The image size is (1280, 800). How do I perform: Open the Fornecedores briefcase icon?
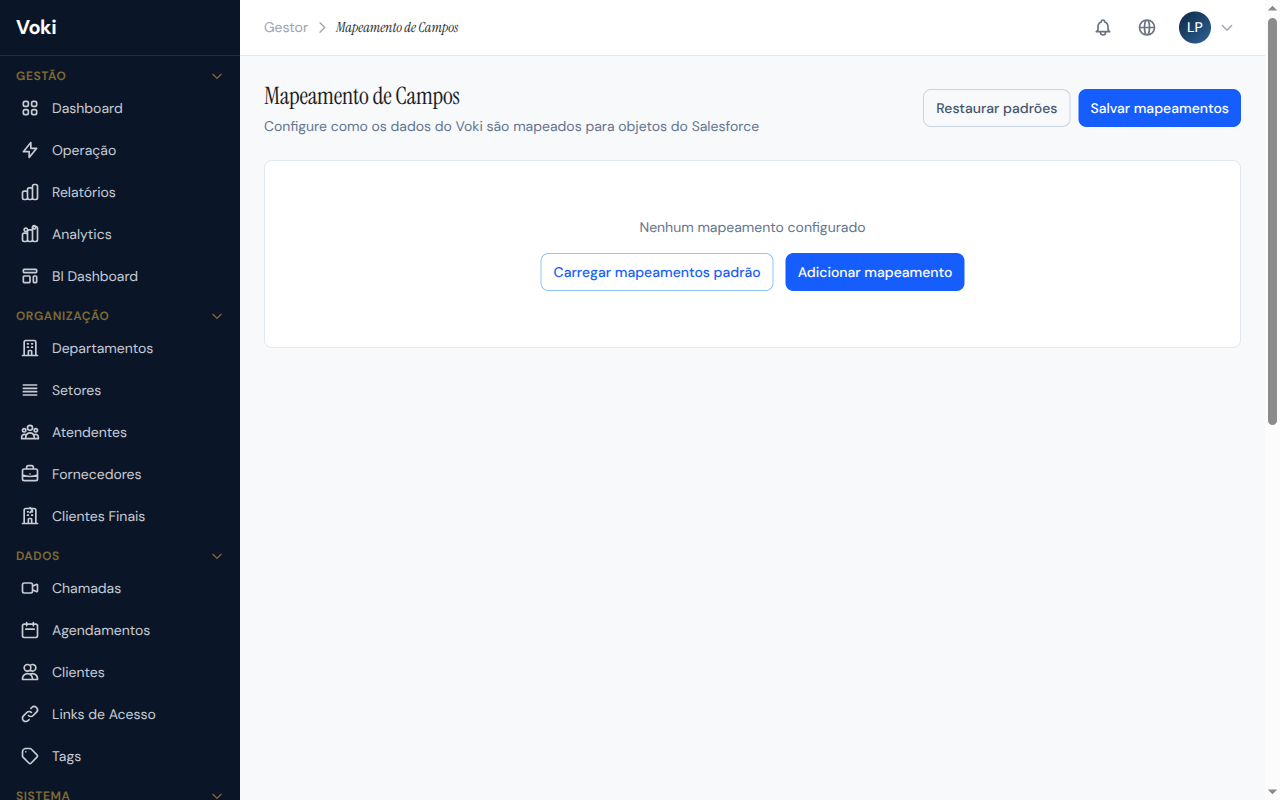click(x=31, y=474)
